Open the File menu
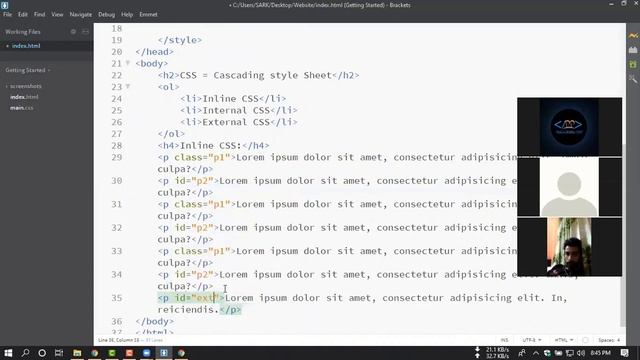Viewport: 640px width, 360px height. (7, 14)
